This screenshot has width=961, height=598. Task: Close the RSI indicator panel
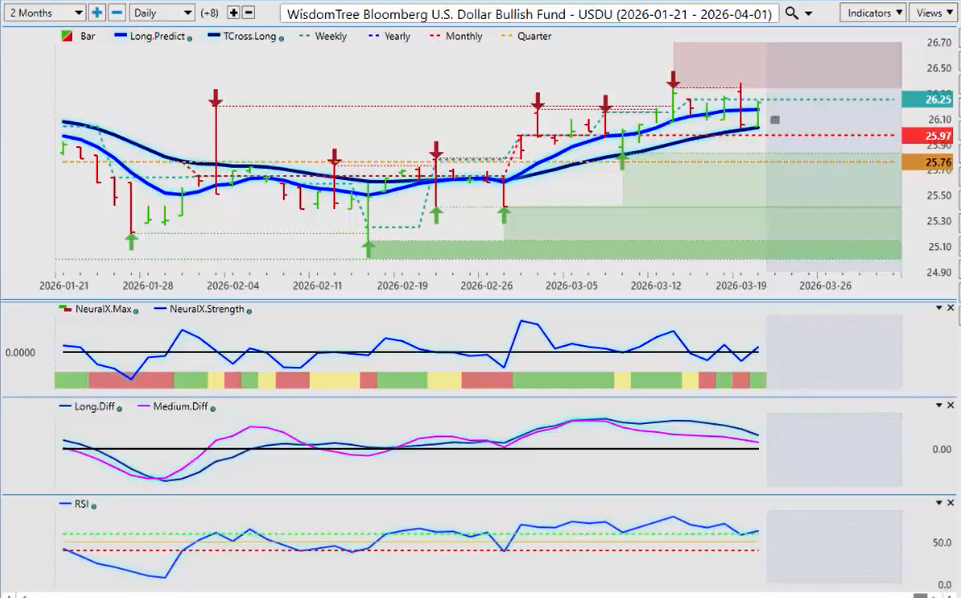tap(951, 504)
